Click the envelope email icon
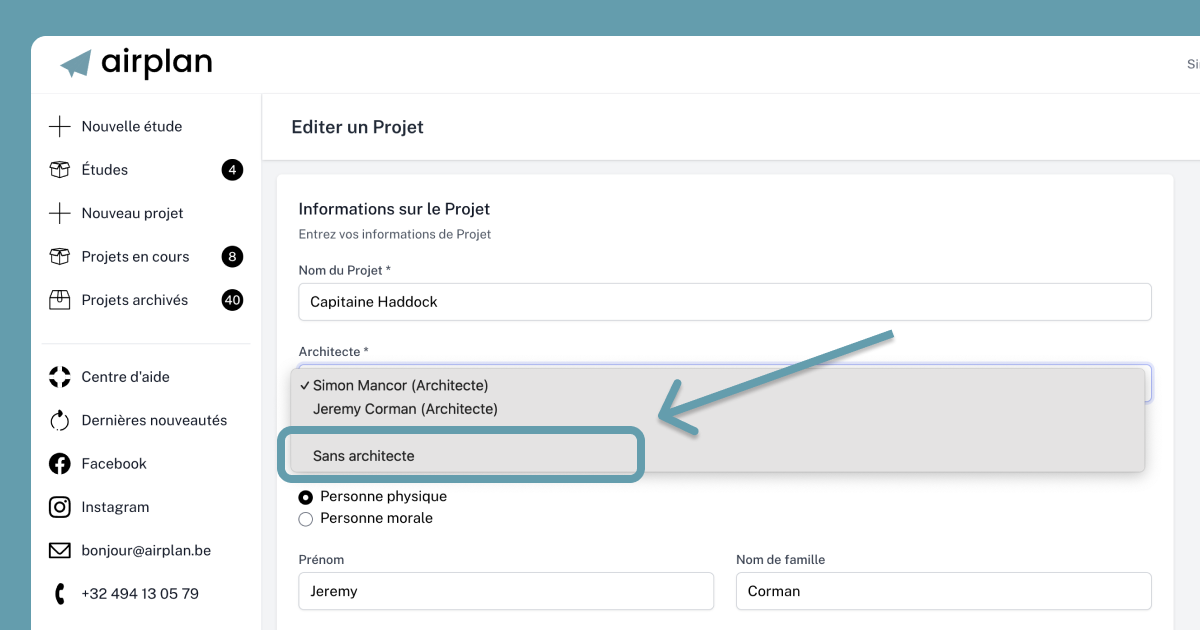Viewport: 1200px width, 630px height. tap(60, 551)
